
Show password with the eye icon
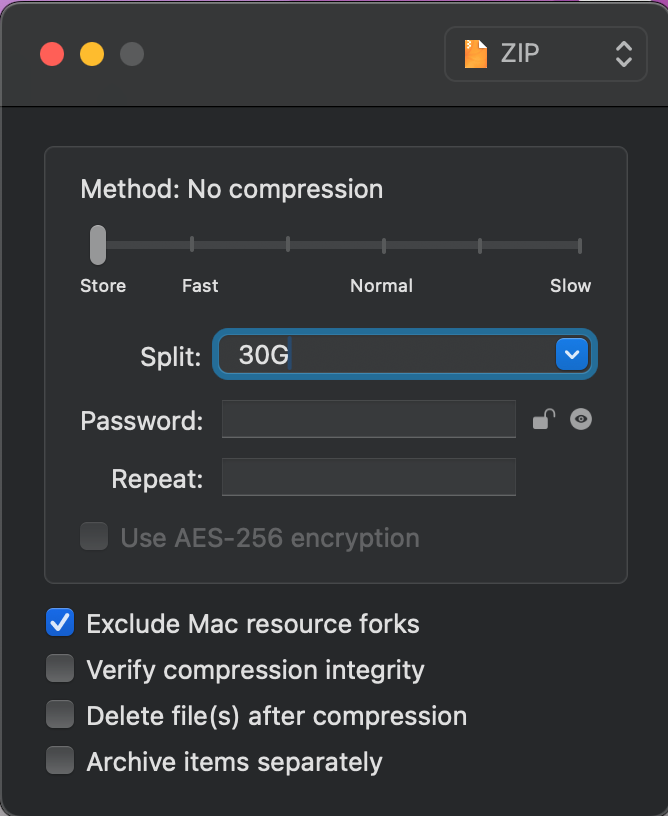pos(581,419)
